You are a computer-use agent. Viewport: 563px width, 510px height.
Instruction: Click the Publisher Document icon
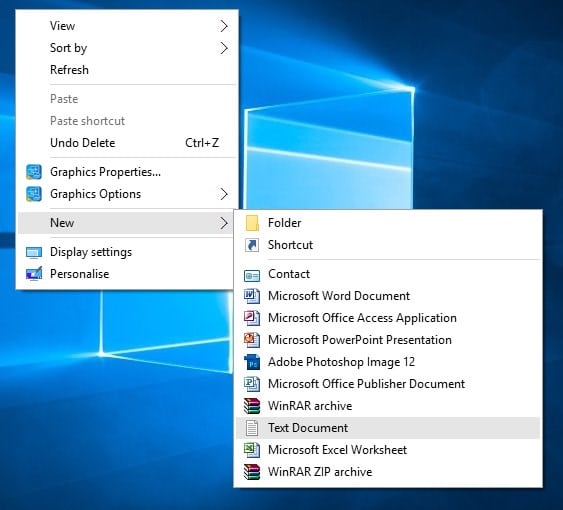tap(252, 384)
